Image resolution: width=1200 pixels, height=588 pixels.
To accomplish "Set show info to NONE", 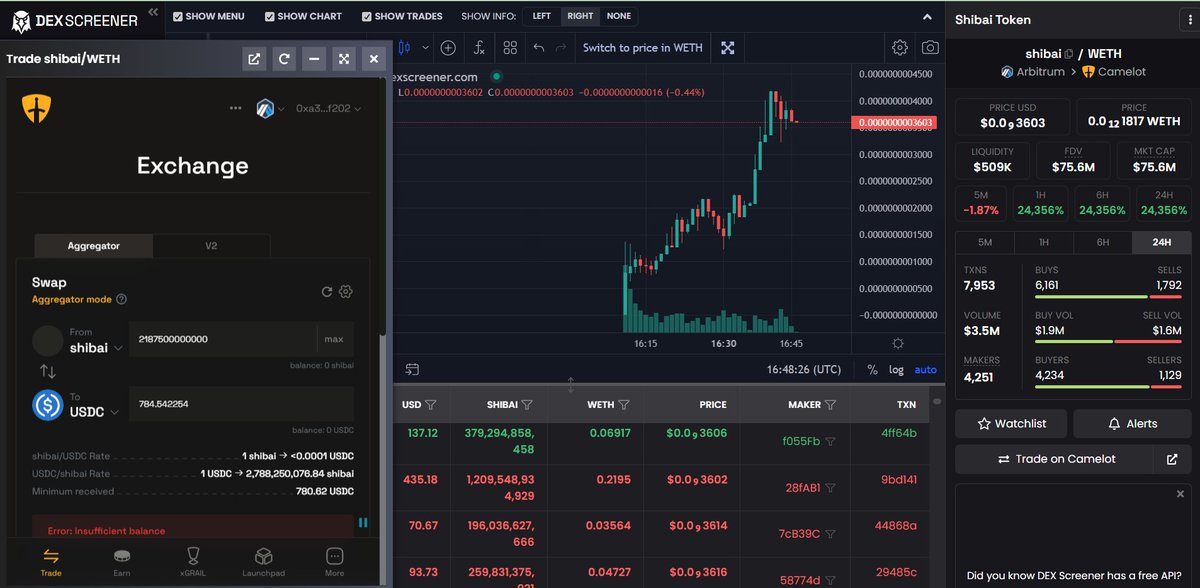I will pos(618,16).
